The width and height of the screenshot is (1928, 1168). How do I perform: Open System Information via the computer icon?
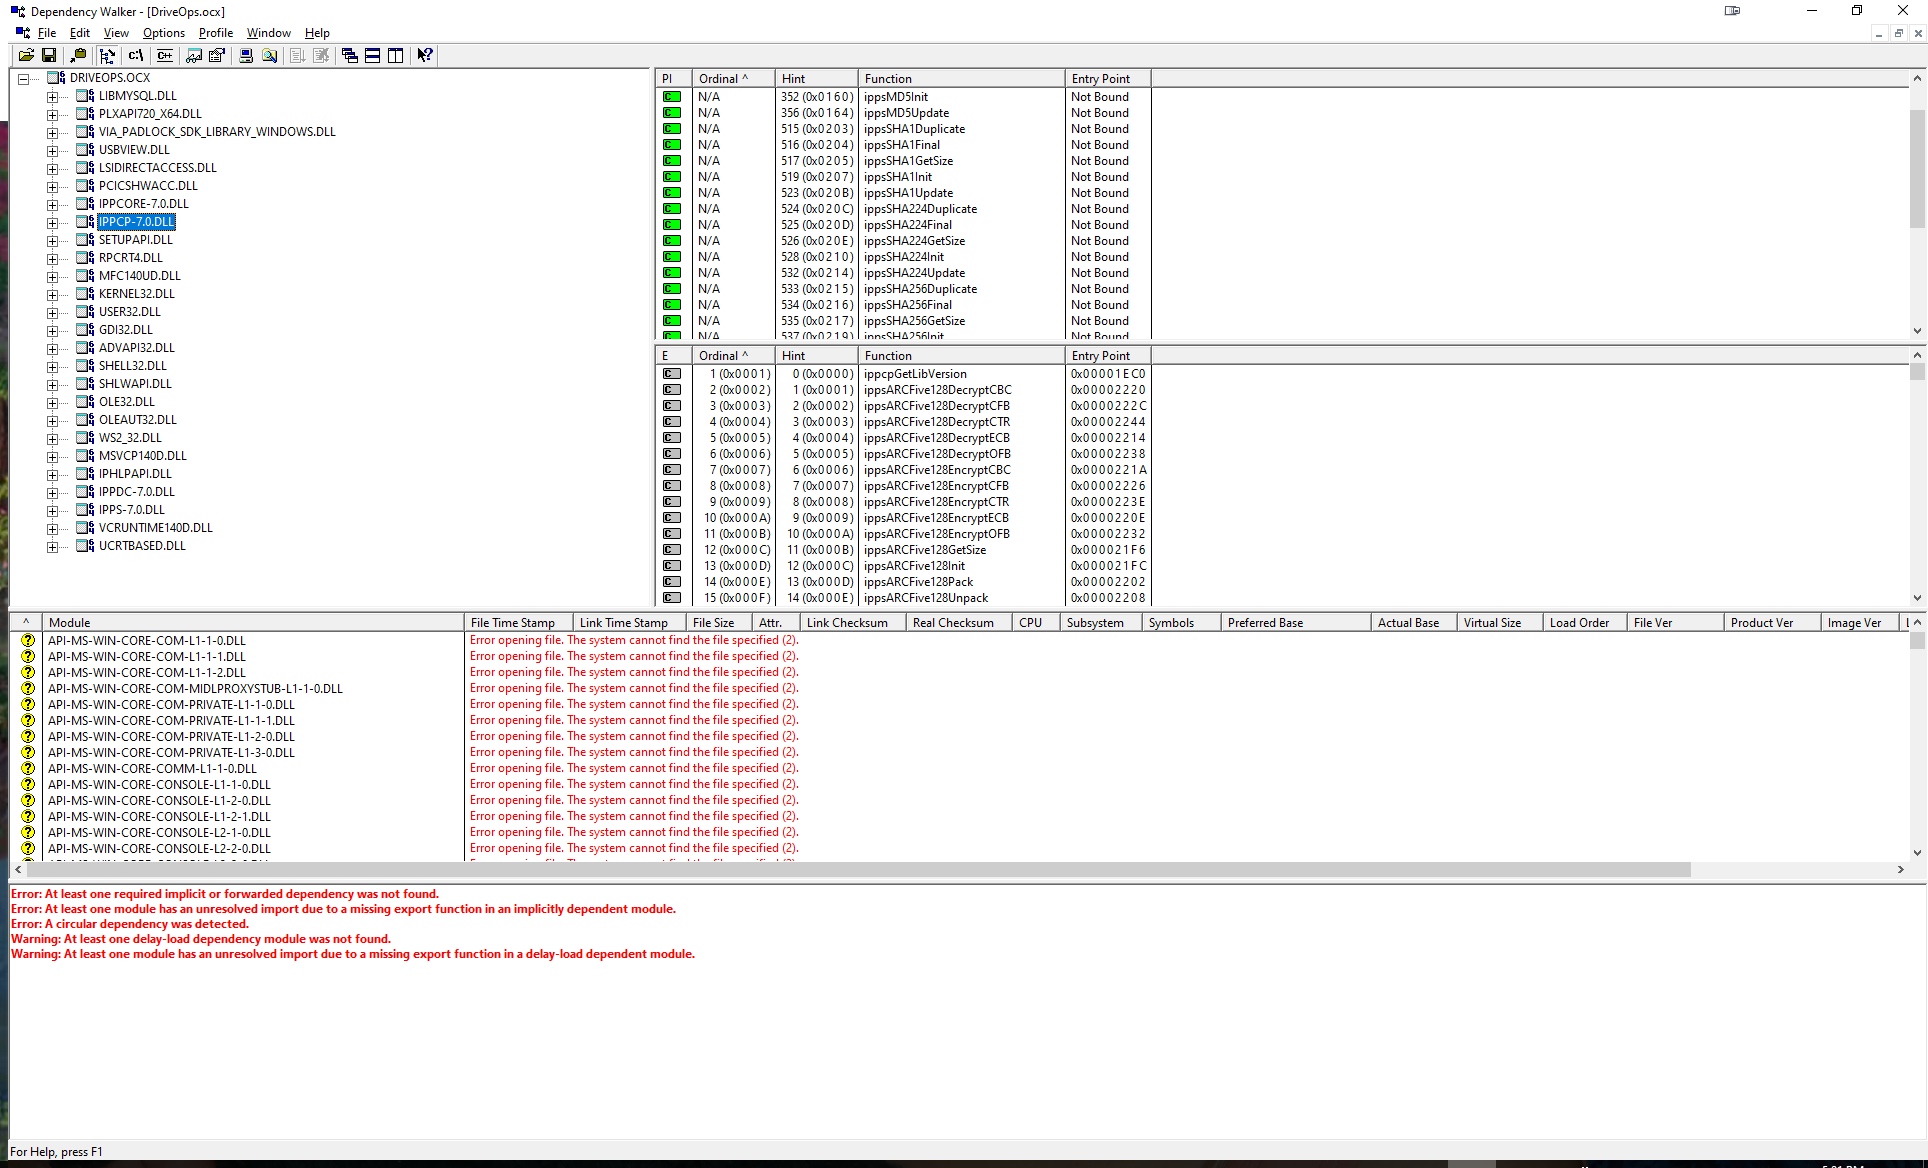pos(246,56)
